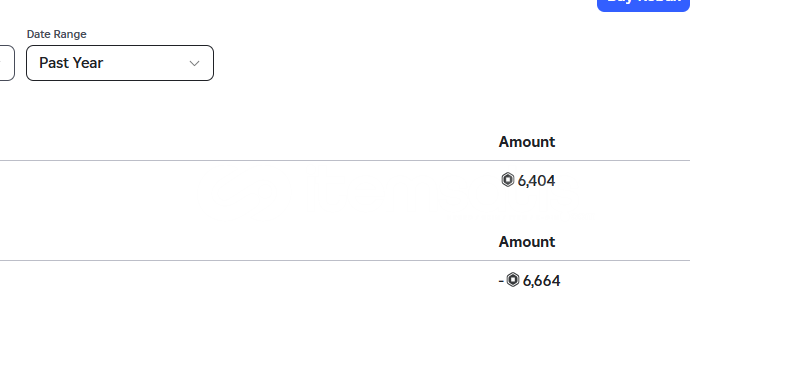Screen dimensions: 793x386
Task: Click the Robux icon beside 6,664
Action: tap(512, 280)
